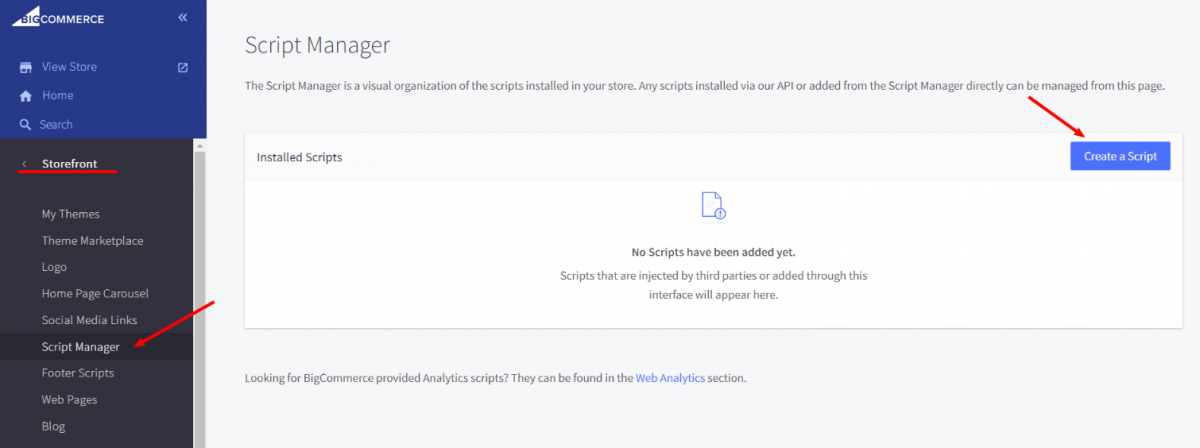The image size is (1200, 448).
Task: Click the empty scripts document icon
Action: pyautogui.click(x=712, y=205)
